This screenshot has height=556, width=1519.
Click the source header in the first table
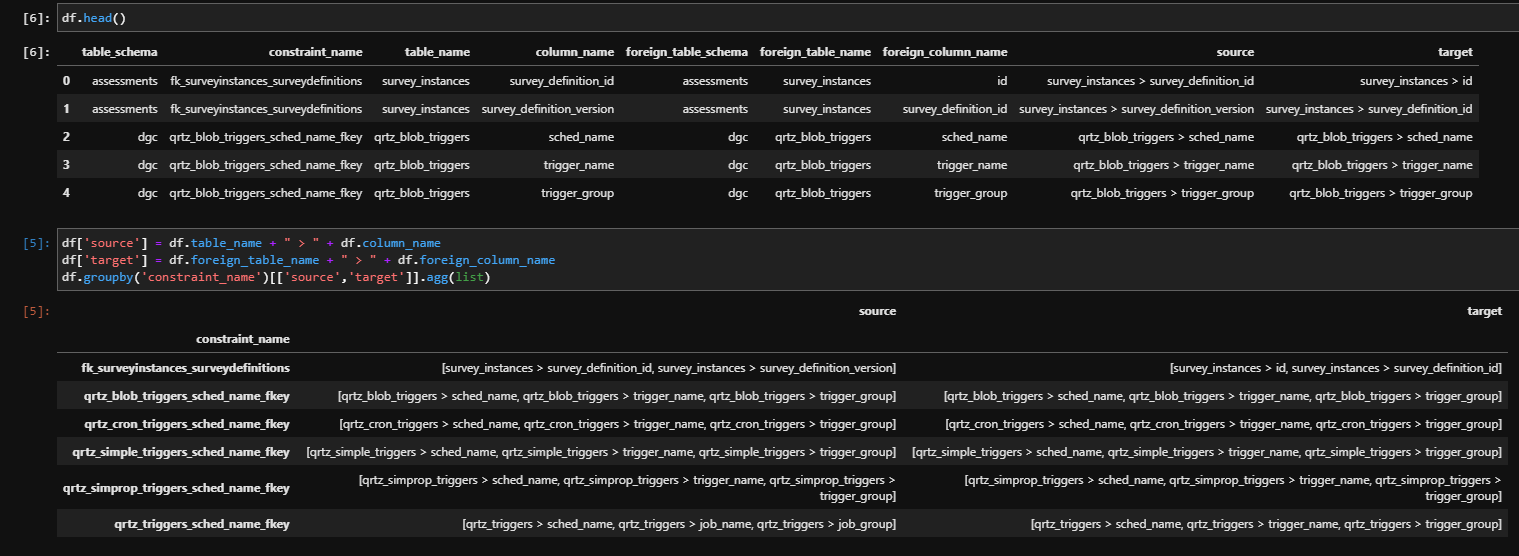click(1235, 52)
